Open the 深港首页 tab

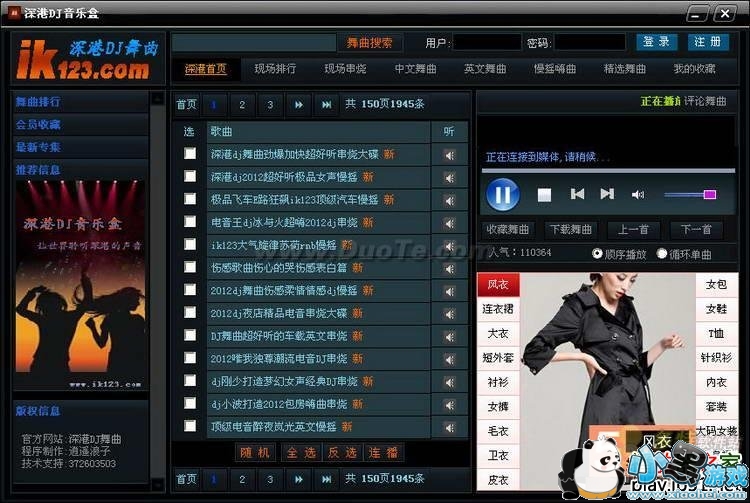[206, 69]
